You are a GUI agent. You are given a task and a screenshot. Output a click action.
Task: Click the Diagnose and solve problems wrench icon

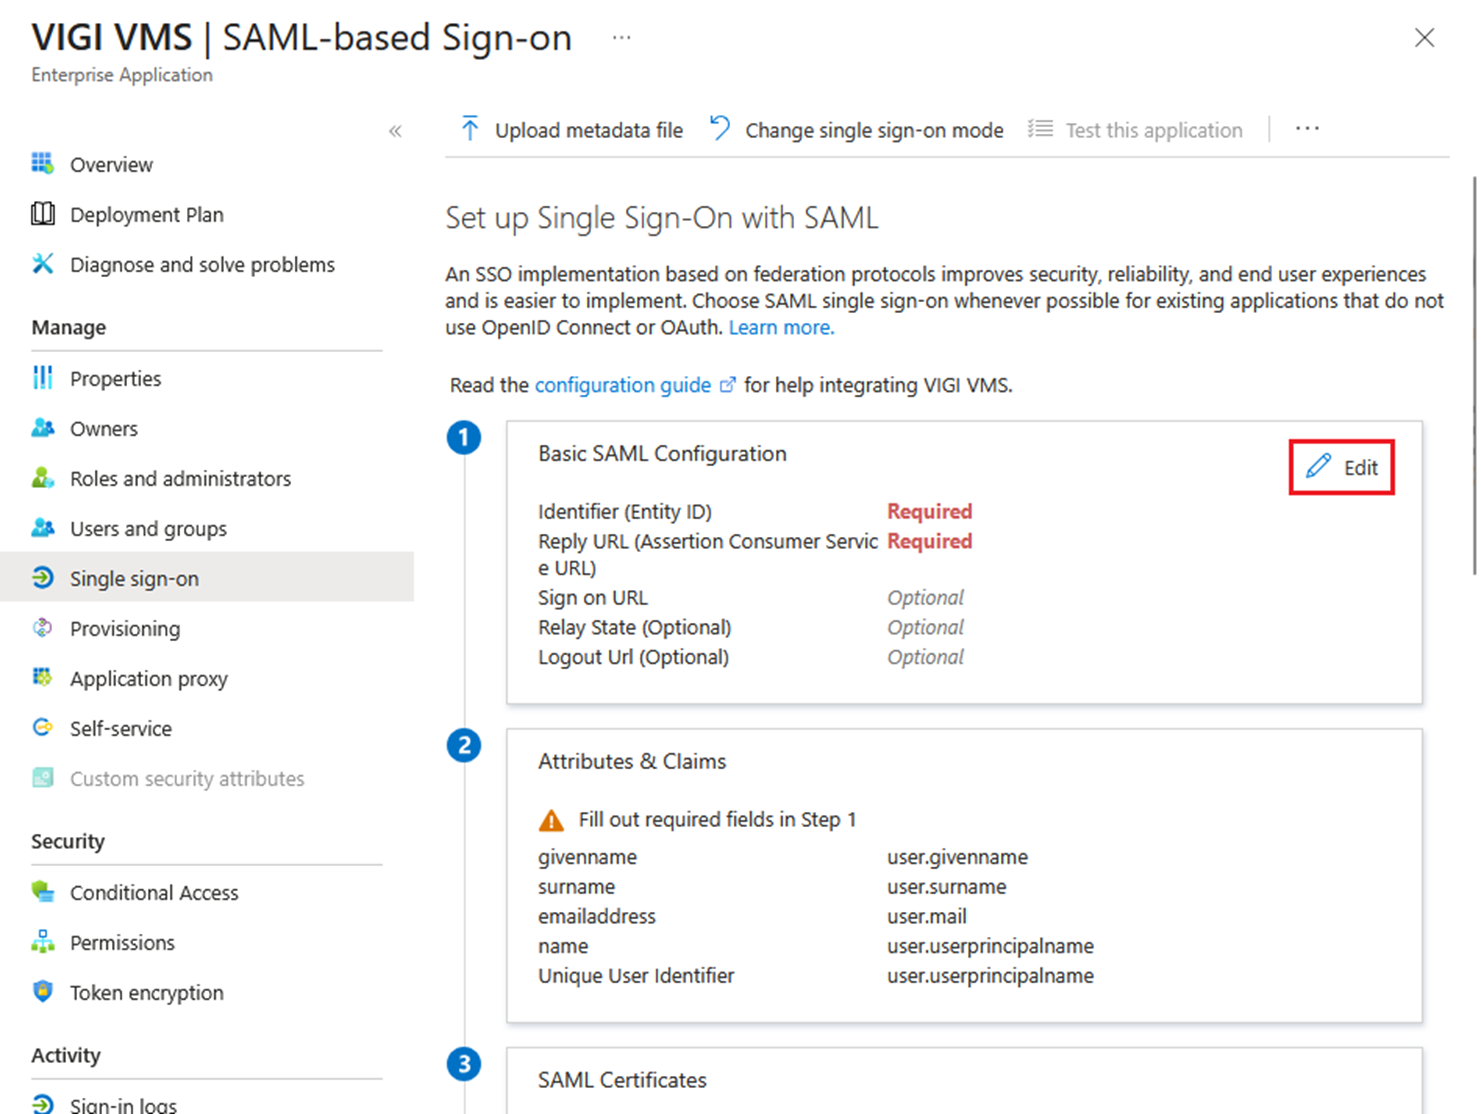[42, 263]
